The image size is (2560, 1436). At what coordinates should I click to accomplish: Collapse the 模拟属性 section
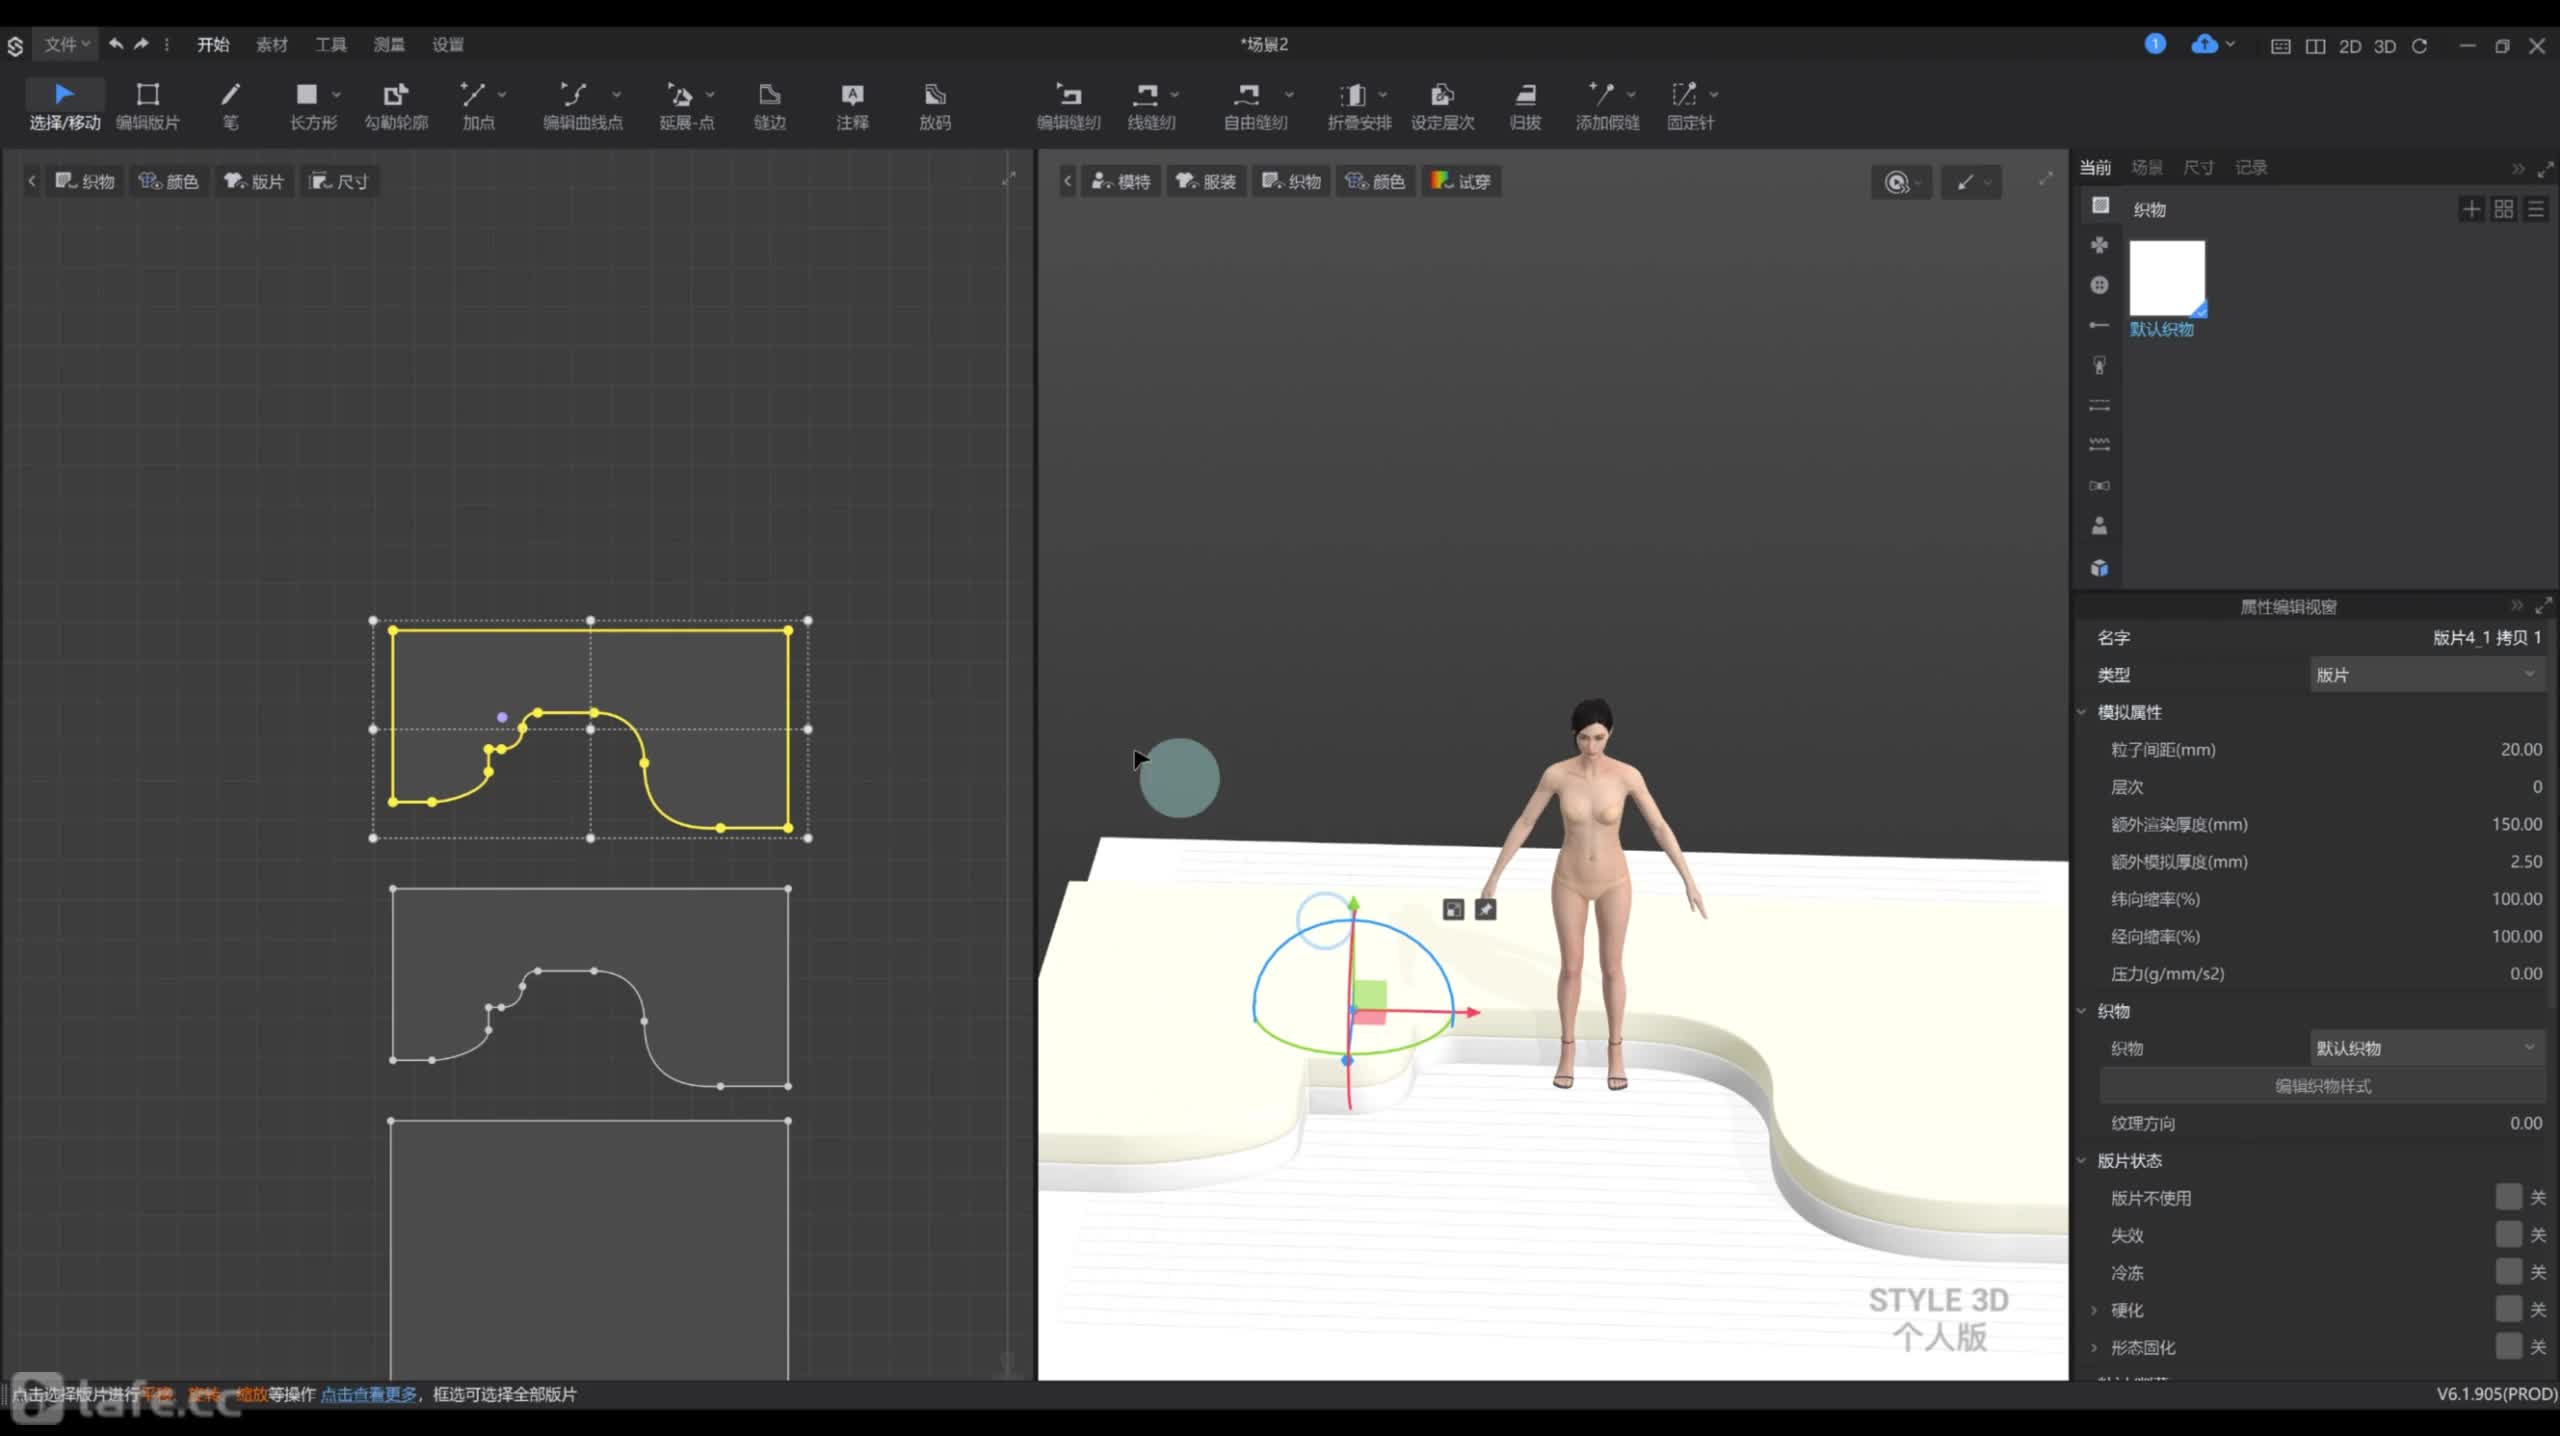tap(2083, 712)
